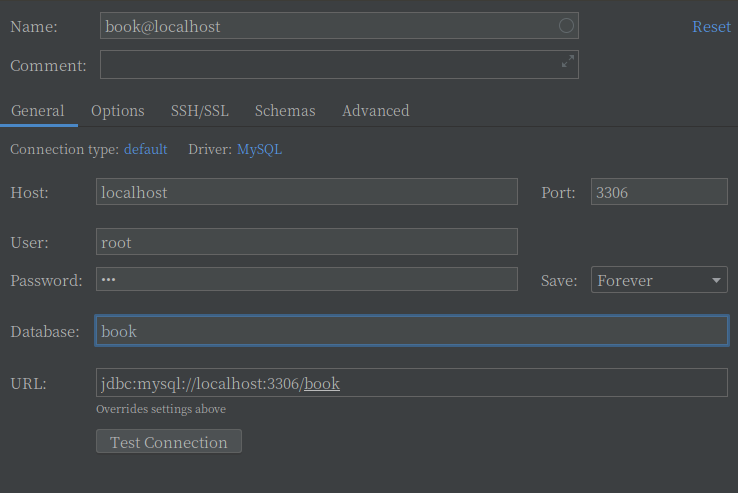Click into the Password field
Screen dimensions: 738x493
click(x=306, y=279)
